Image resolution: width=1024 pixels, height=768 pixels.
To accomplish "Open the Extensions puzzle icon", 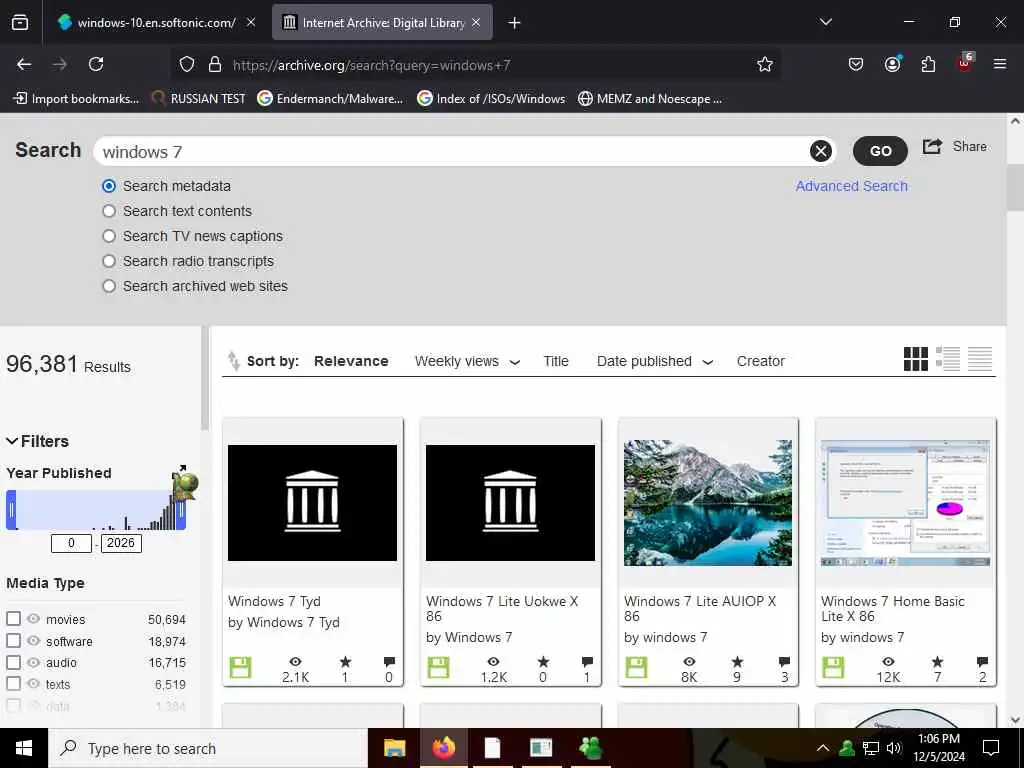I will (x=928, y=64).
